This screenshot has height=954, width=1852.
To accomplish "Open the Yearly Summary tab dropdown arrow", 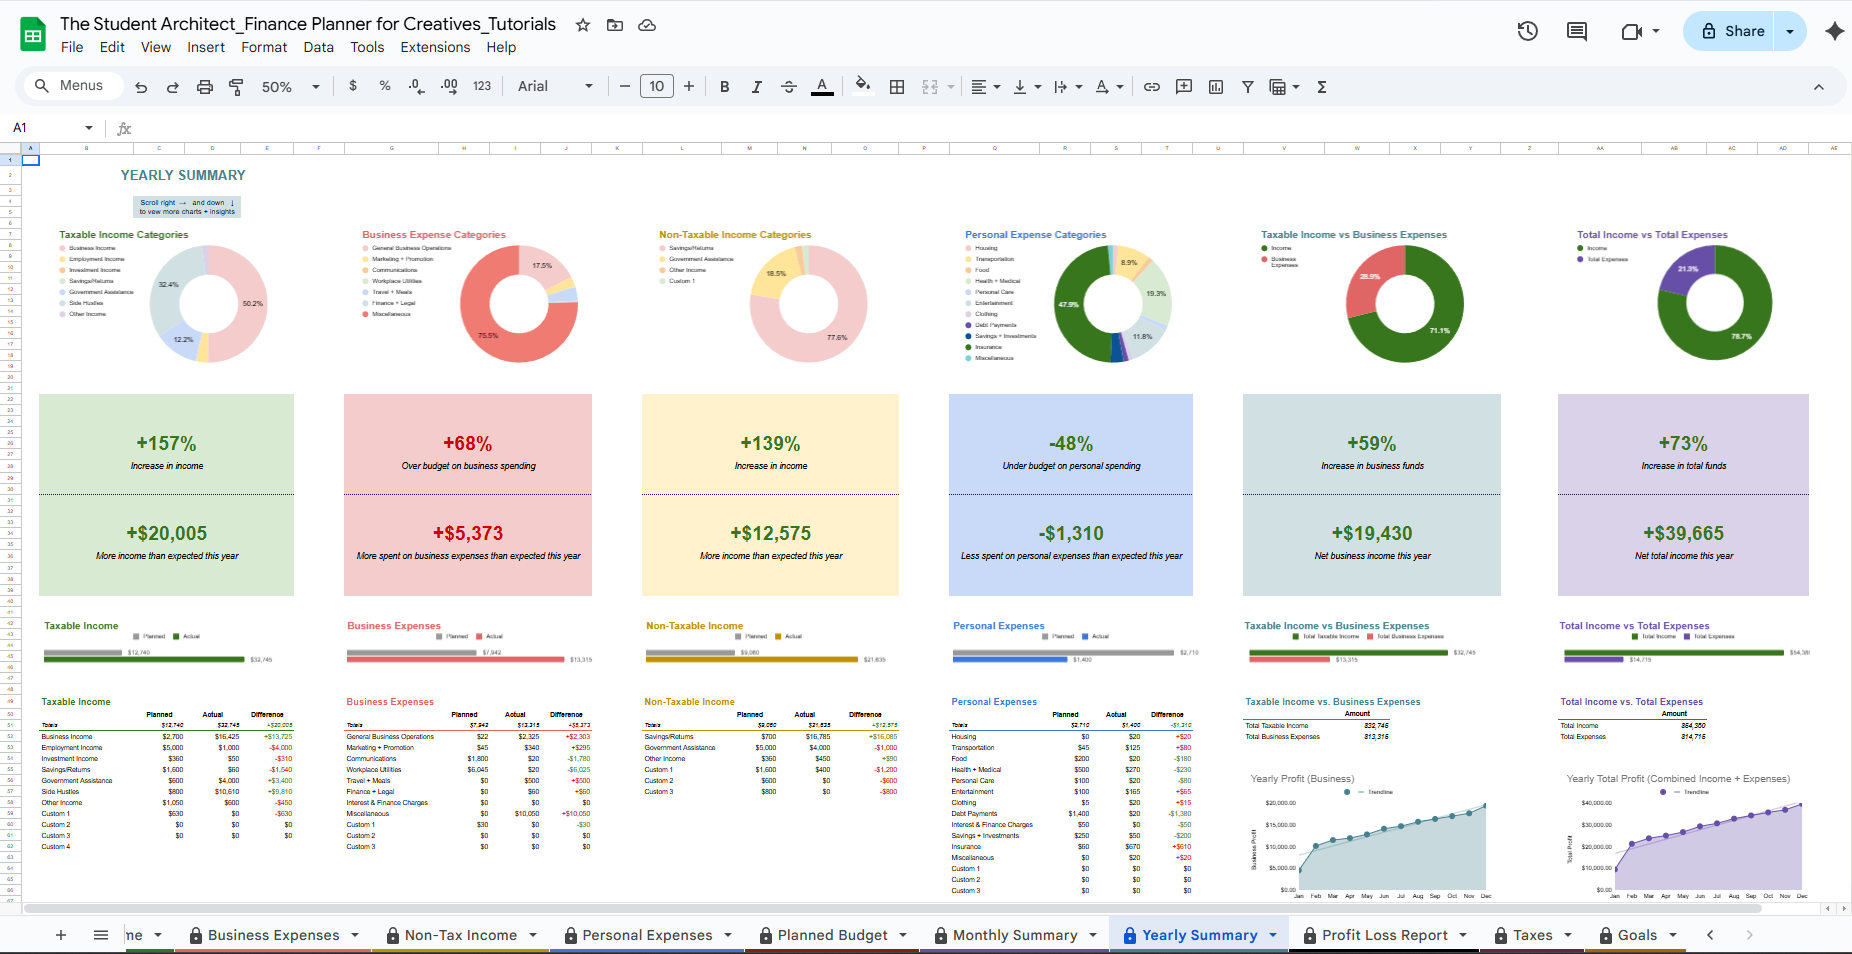I will (1273, 935).
